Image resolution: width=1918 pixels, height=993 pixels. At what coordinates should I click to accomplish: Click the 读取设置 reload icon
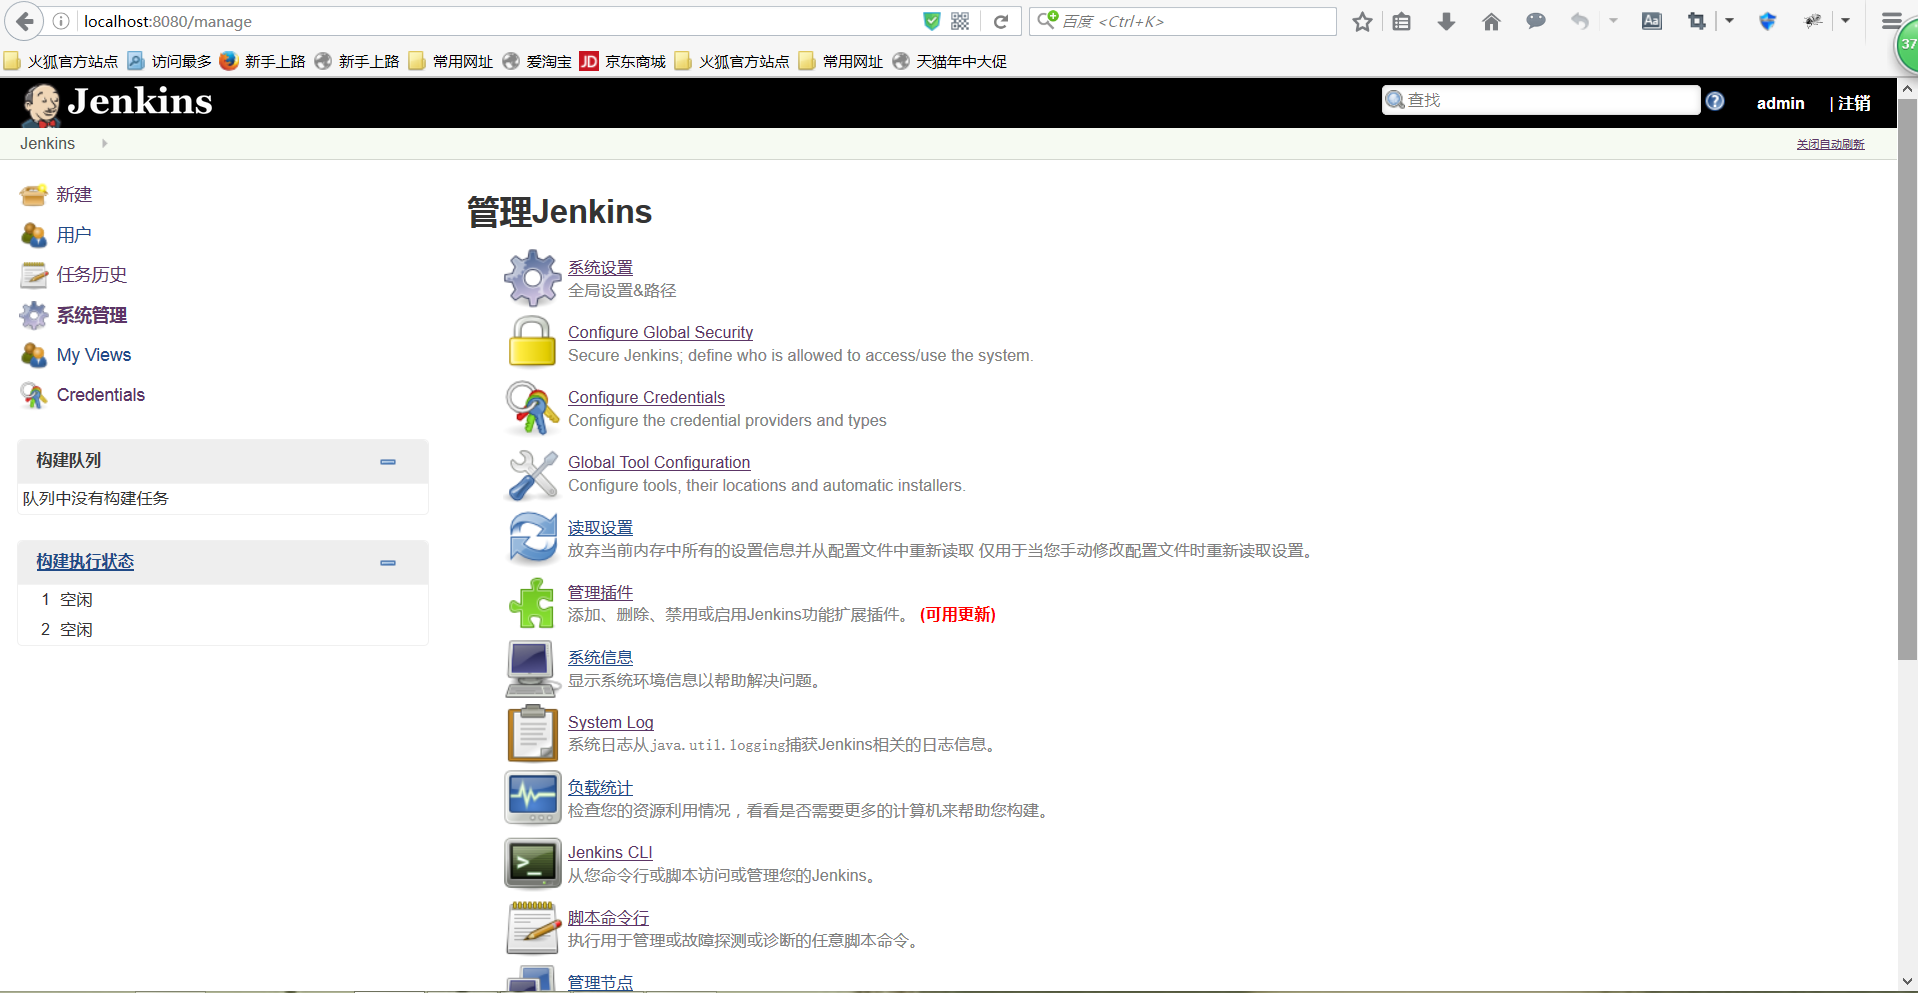point(532,538)
